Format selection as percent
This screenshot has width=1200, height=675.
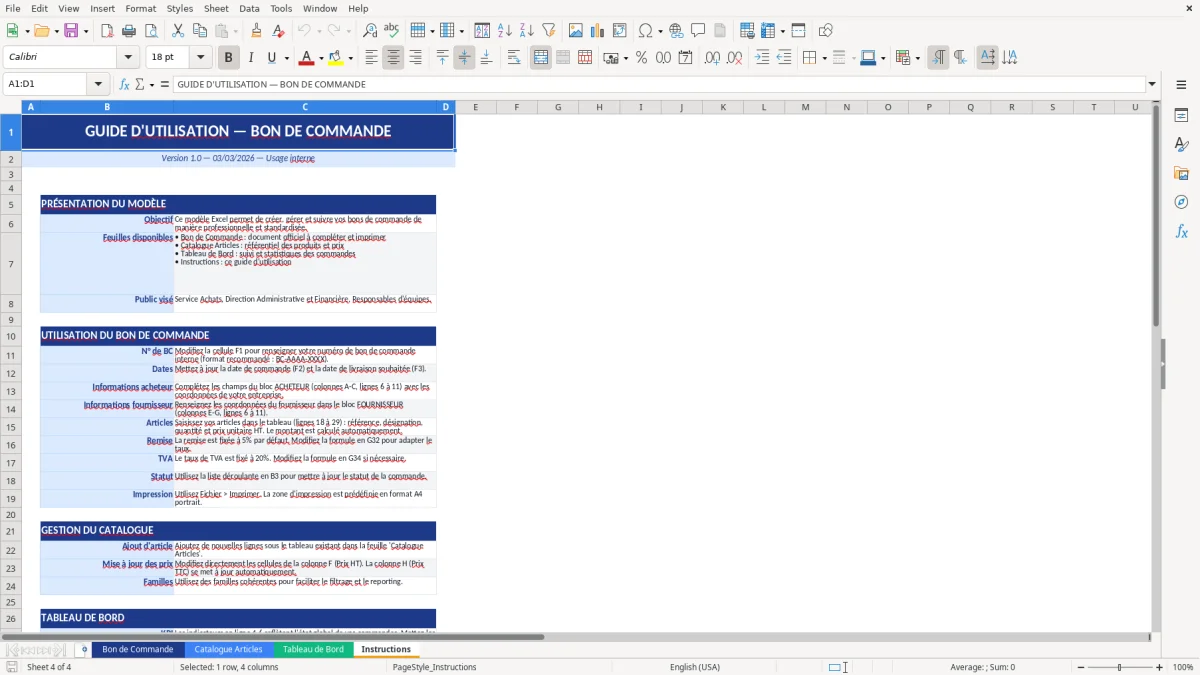[641, 57]
